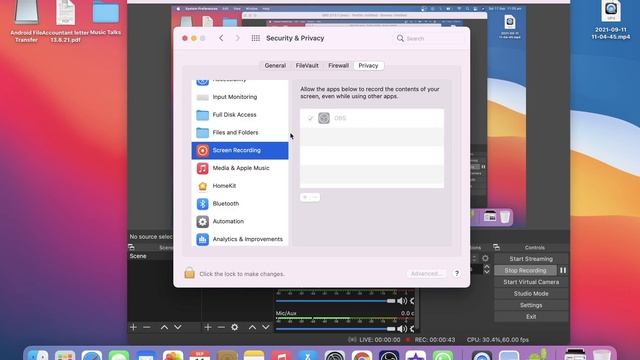Screen dimensions: 640x360
Task: Click the REC 00:00:43 status indicator
Action: tap(431, 340)
